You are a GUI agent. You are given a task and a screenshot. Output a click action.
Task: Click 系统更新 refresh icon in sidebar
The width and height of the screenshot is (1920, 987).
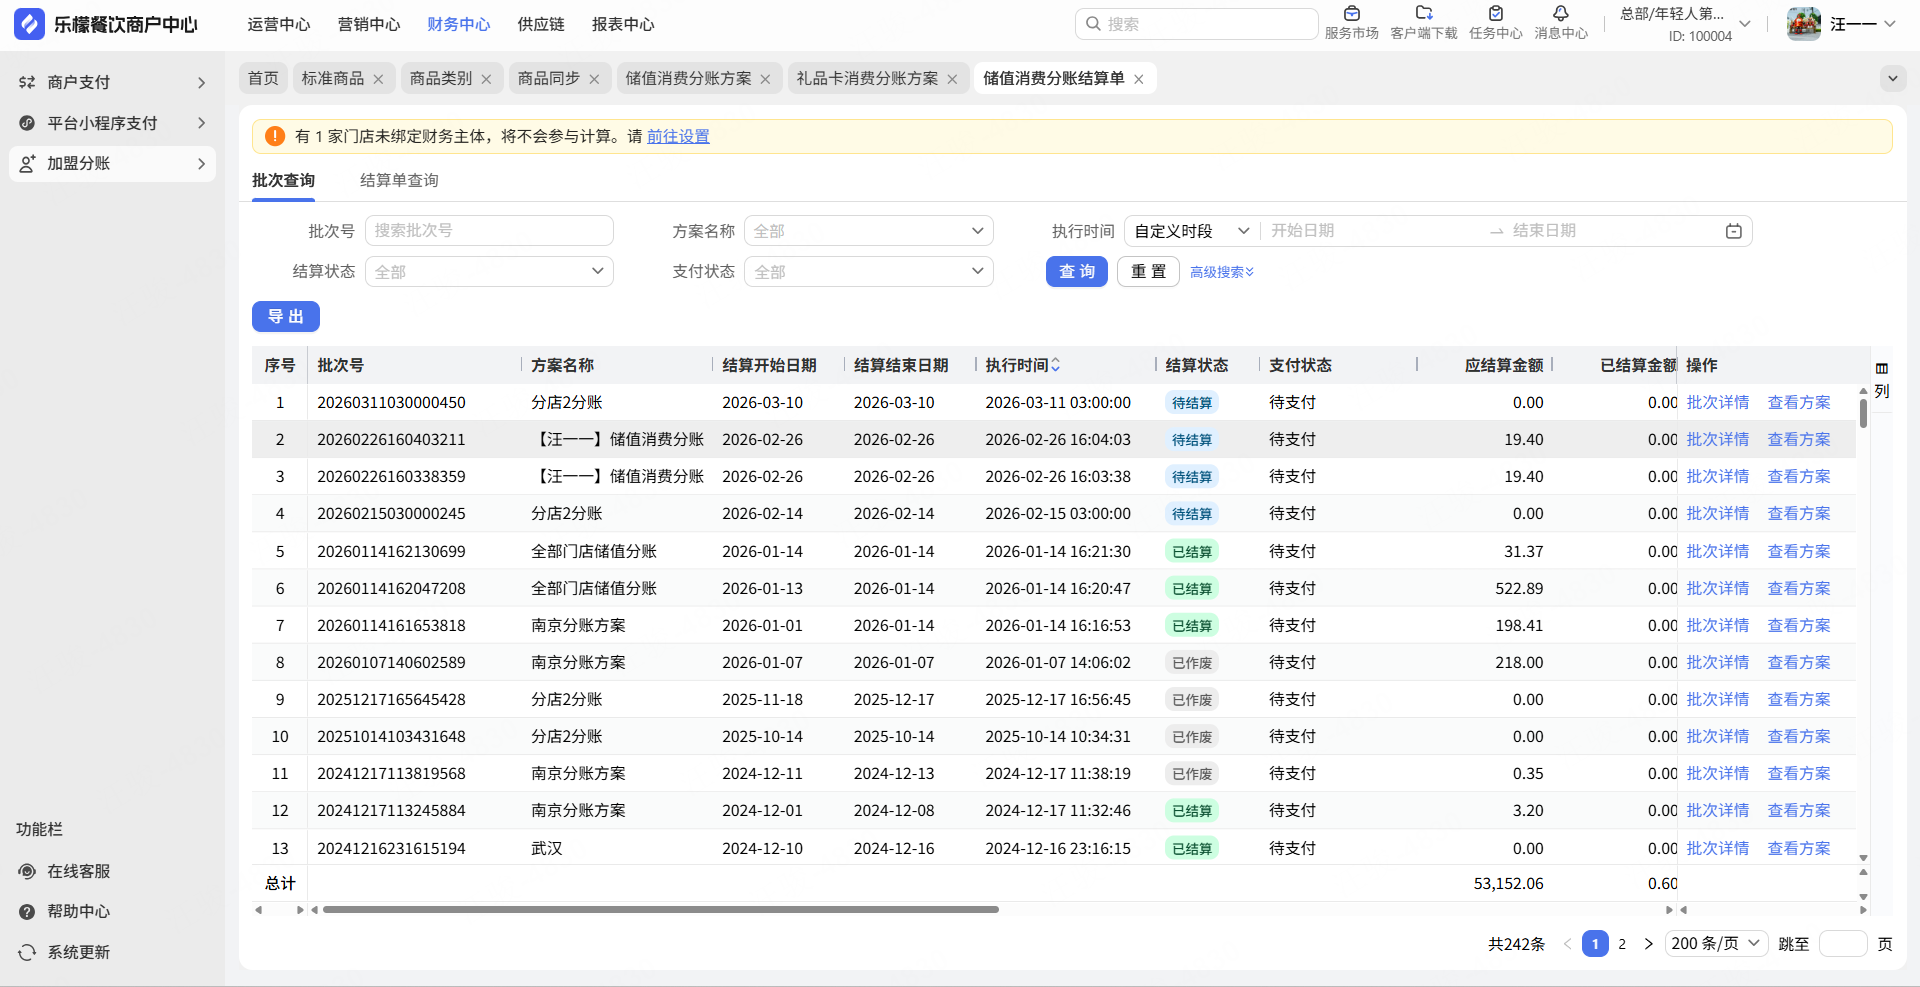[x=28, y=953]
